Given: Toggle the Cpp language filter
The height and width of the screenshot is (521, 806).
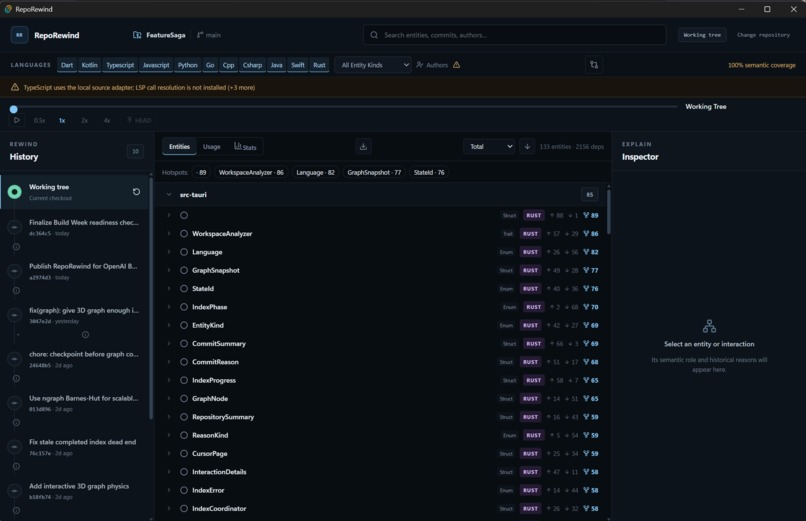Looking at the screenshot, I should coord(228,65).
